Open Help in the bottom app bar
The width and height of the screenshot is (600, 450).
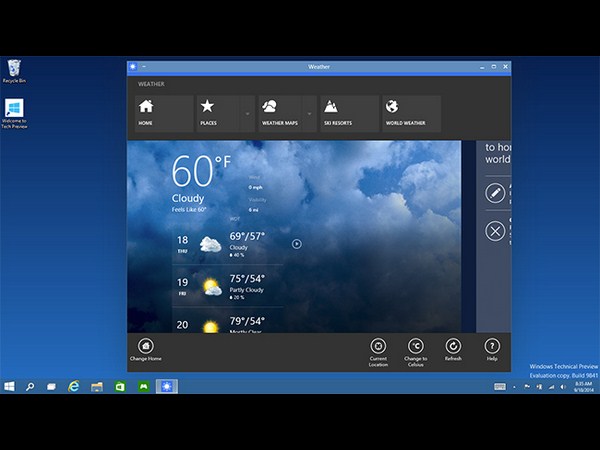[492, 350]
